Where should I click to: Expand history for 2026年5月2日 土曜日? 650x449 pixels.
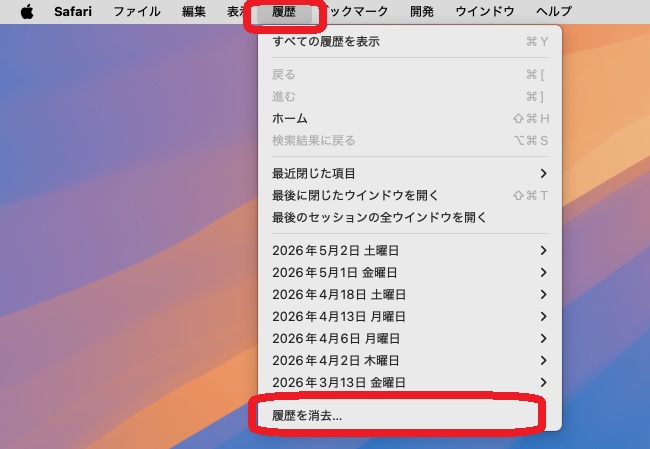(x=410, y=250)
